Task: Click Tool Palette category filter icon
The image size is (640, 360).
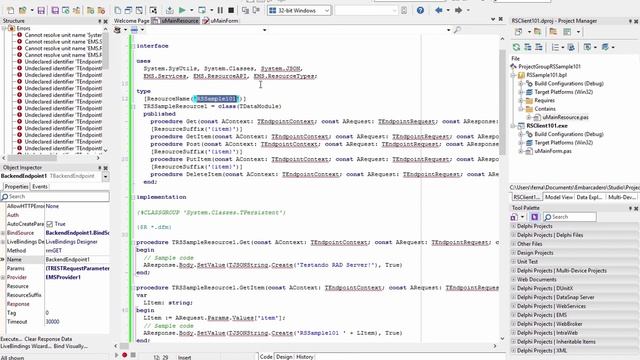Action: pos(534,217)
